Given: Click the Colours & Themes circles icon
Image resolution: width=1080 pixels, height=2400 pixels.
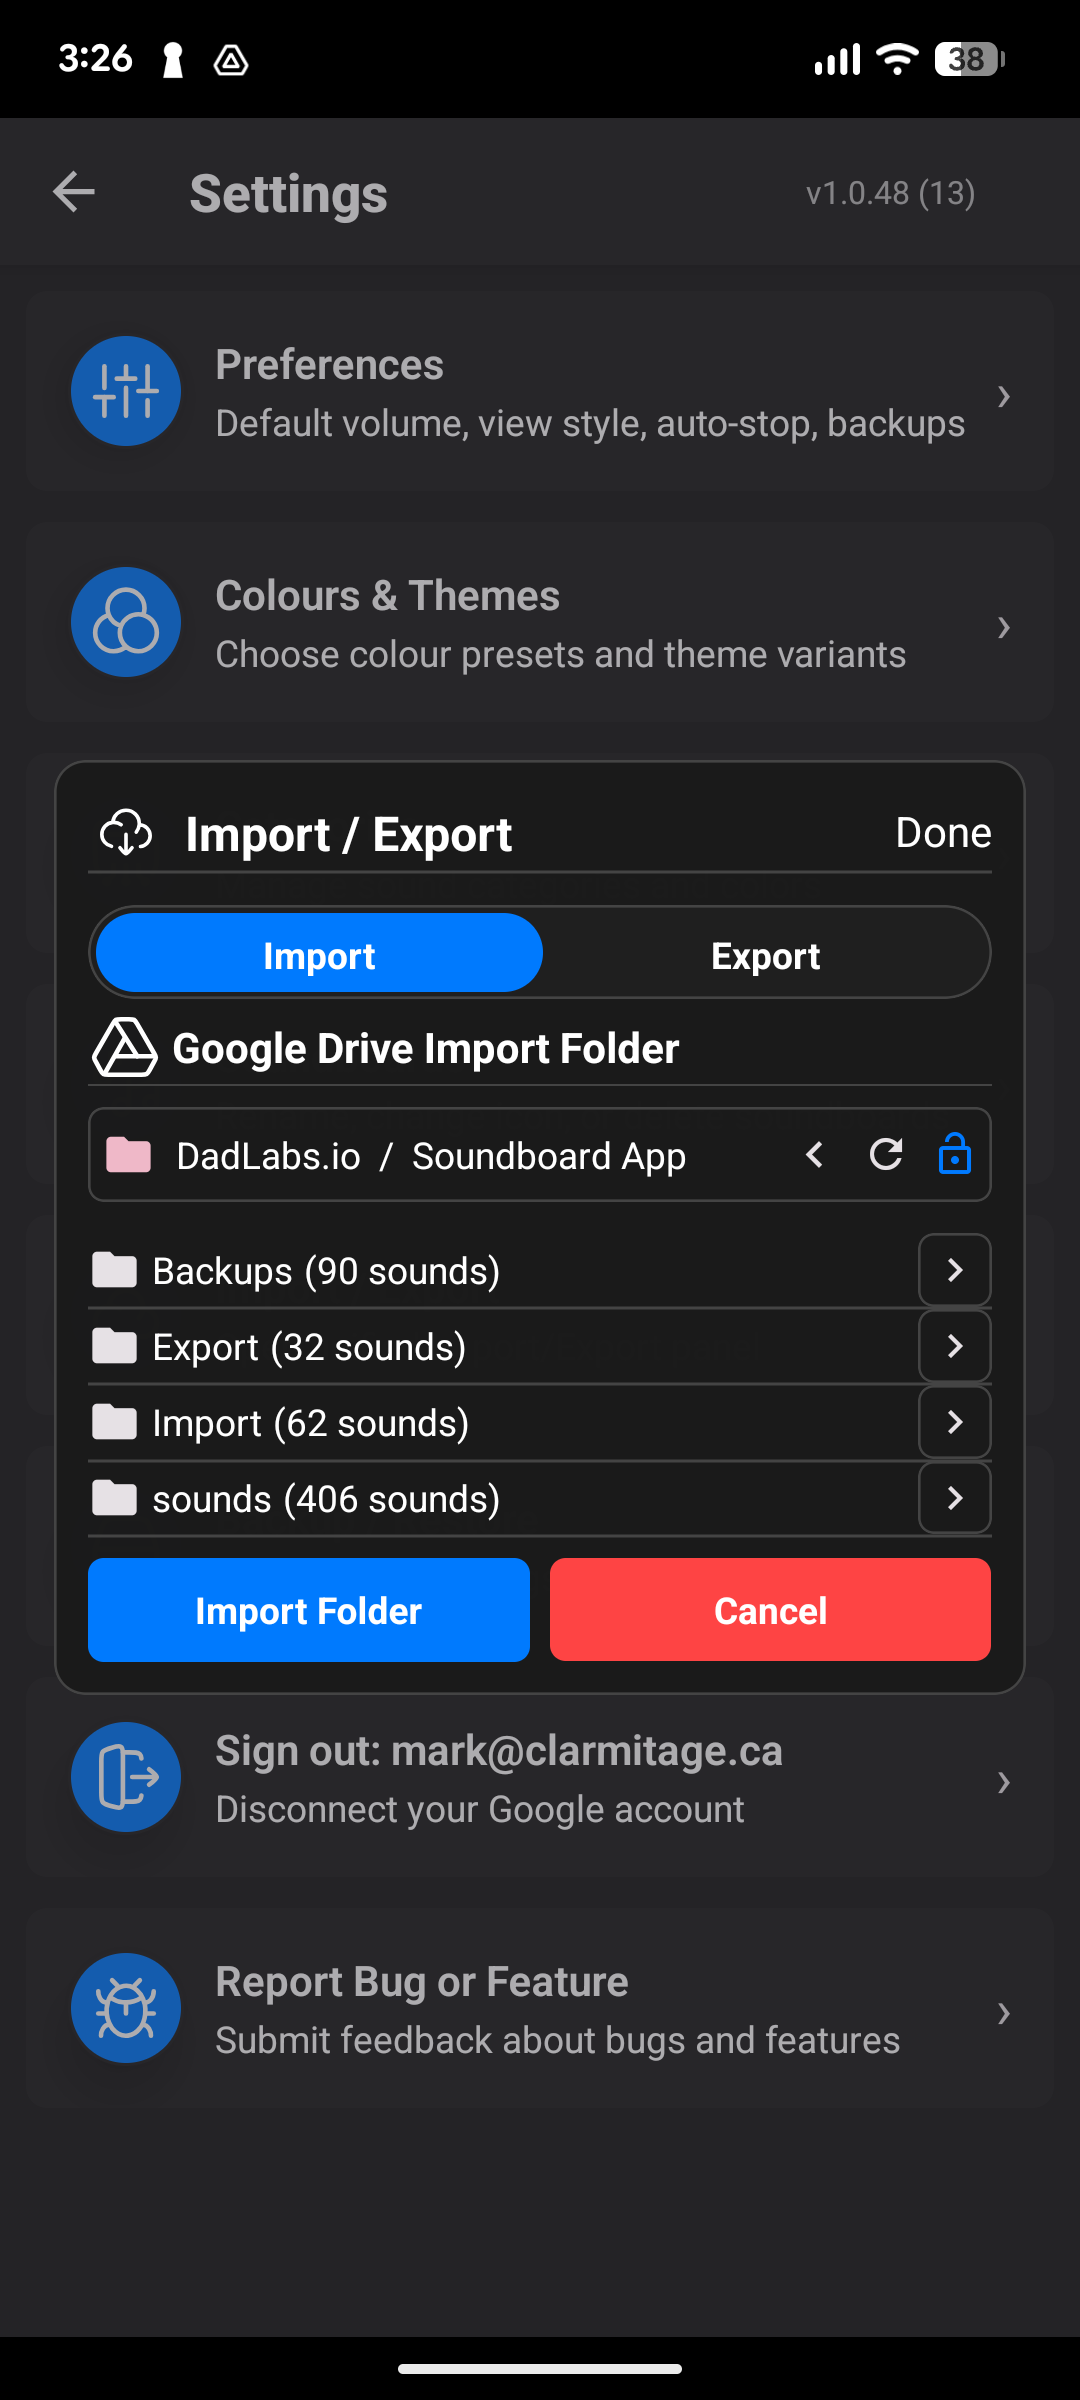Looking at the screenshot, I should pos(125,622).
